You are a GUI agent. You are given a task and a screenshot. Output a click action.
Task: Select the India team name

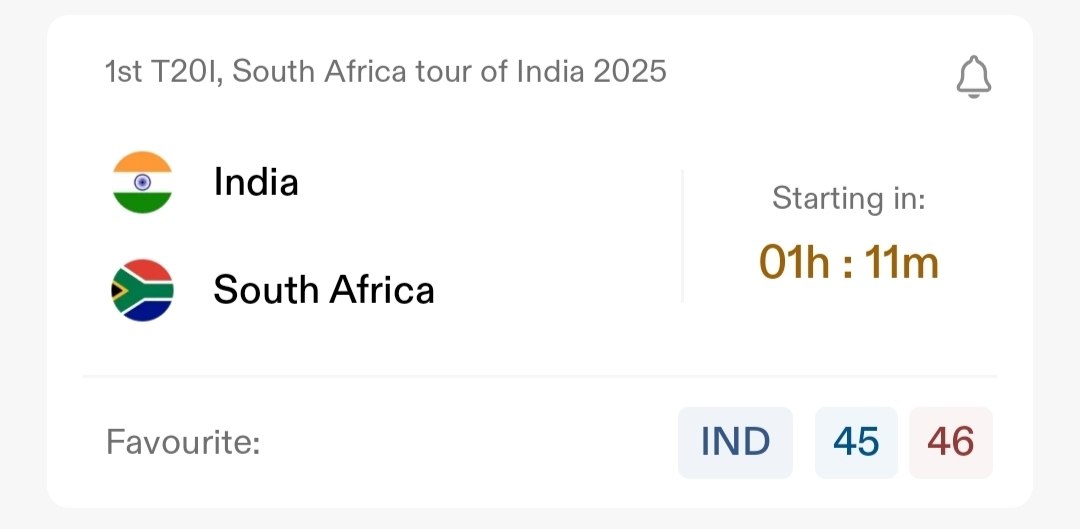click(x=256, y=182)
